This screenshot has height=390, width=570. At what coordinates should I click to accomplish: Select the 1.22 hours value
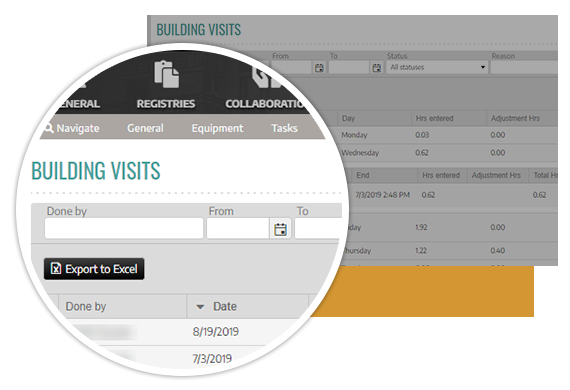point(421,250)
